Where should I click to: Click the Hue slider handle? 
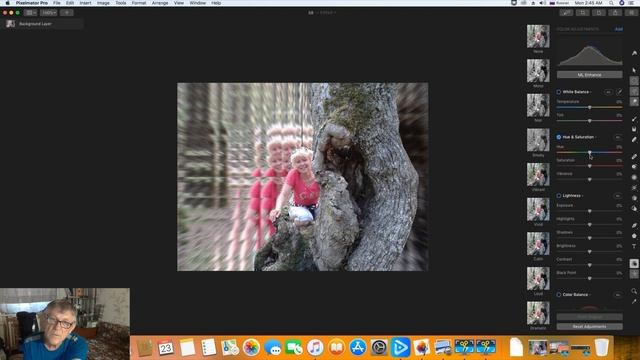point(589,152)
